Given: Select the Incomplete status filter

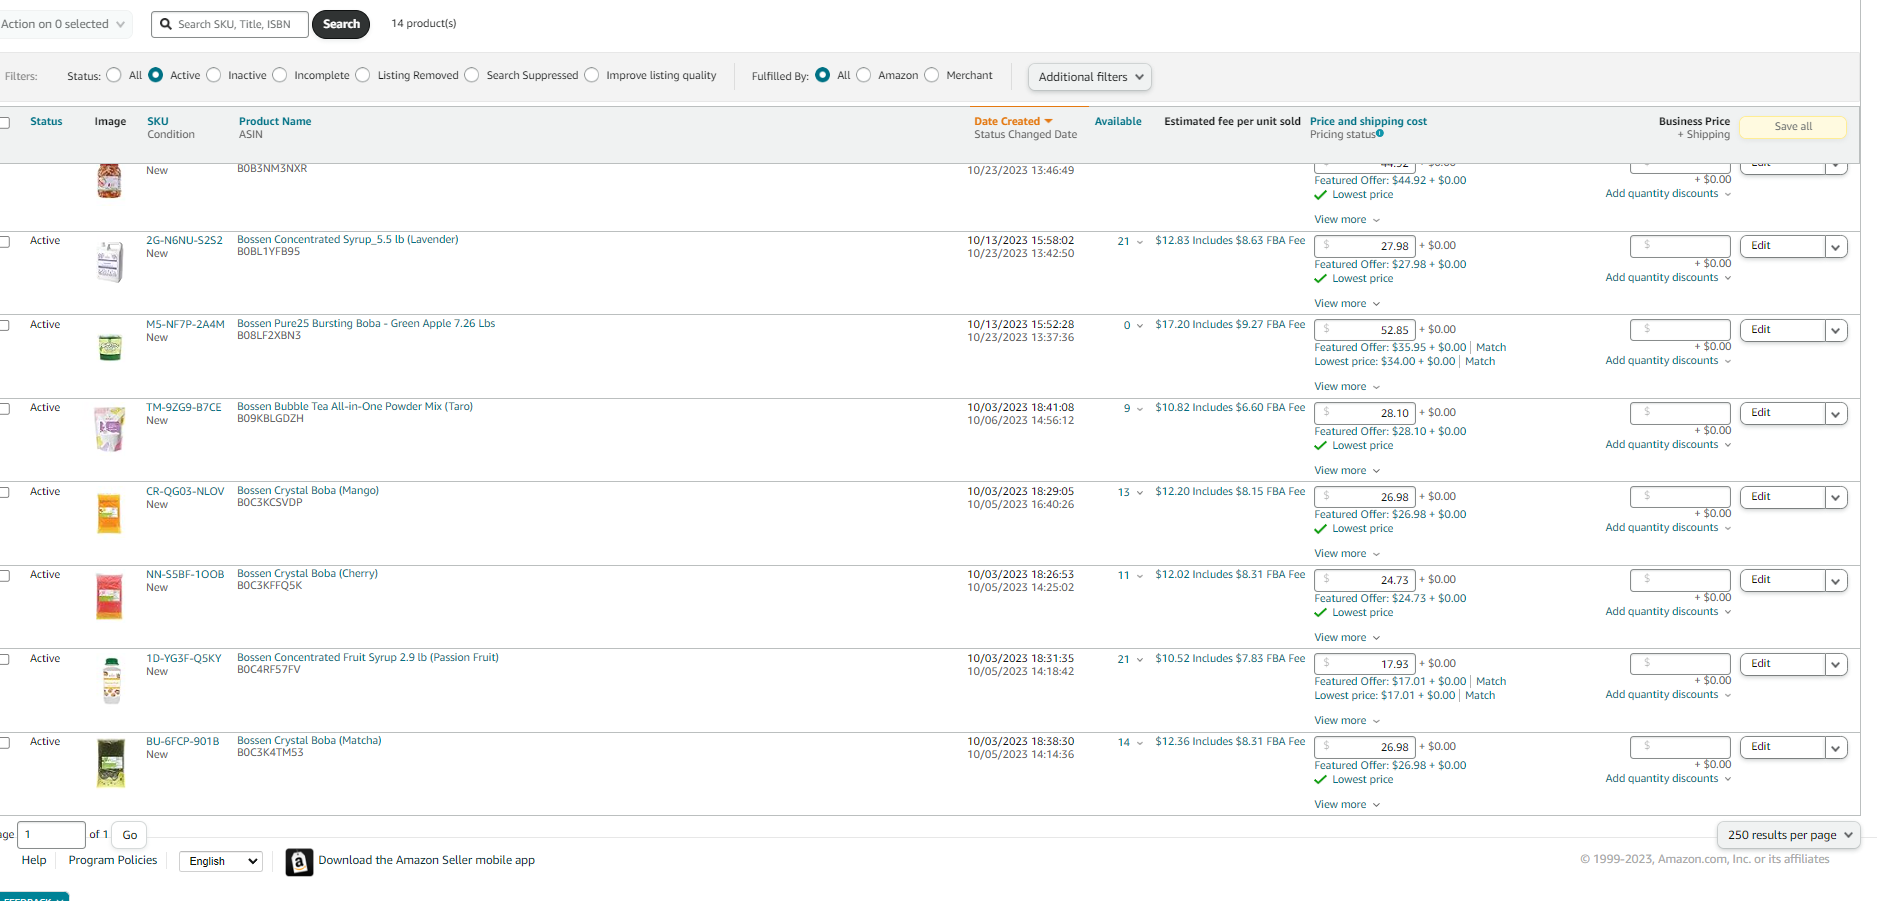Looking at the screenshot, I should (280, 75).
